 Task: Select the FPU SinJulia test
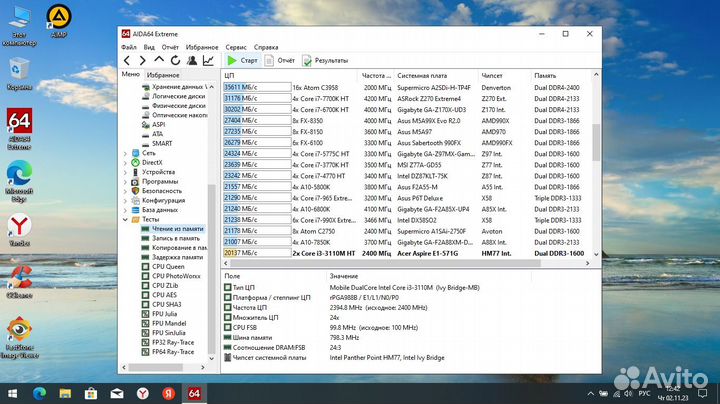click(163, 333)
